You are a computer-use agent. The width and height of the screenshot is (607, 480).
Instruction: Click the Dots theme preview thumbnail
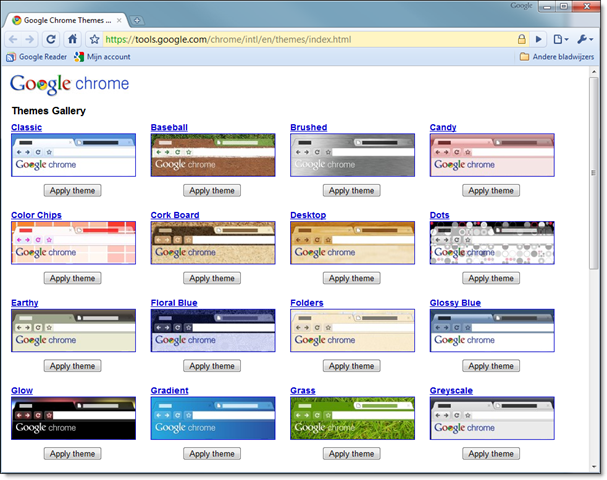click(x=492, y=243)
